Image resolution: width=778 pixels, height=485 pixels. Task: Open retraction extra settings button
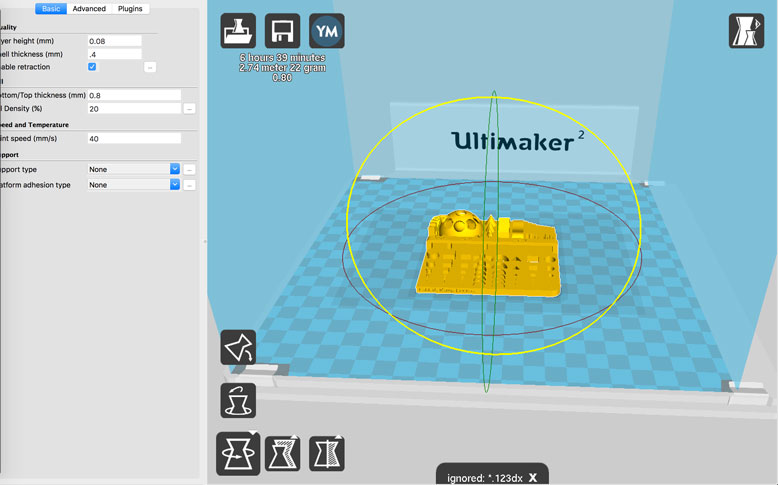point(150,67)
